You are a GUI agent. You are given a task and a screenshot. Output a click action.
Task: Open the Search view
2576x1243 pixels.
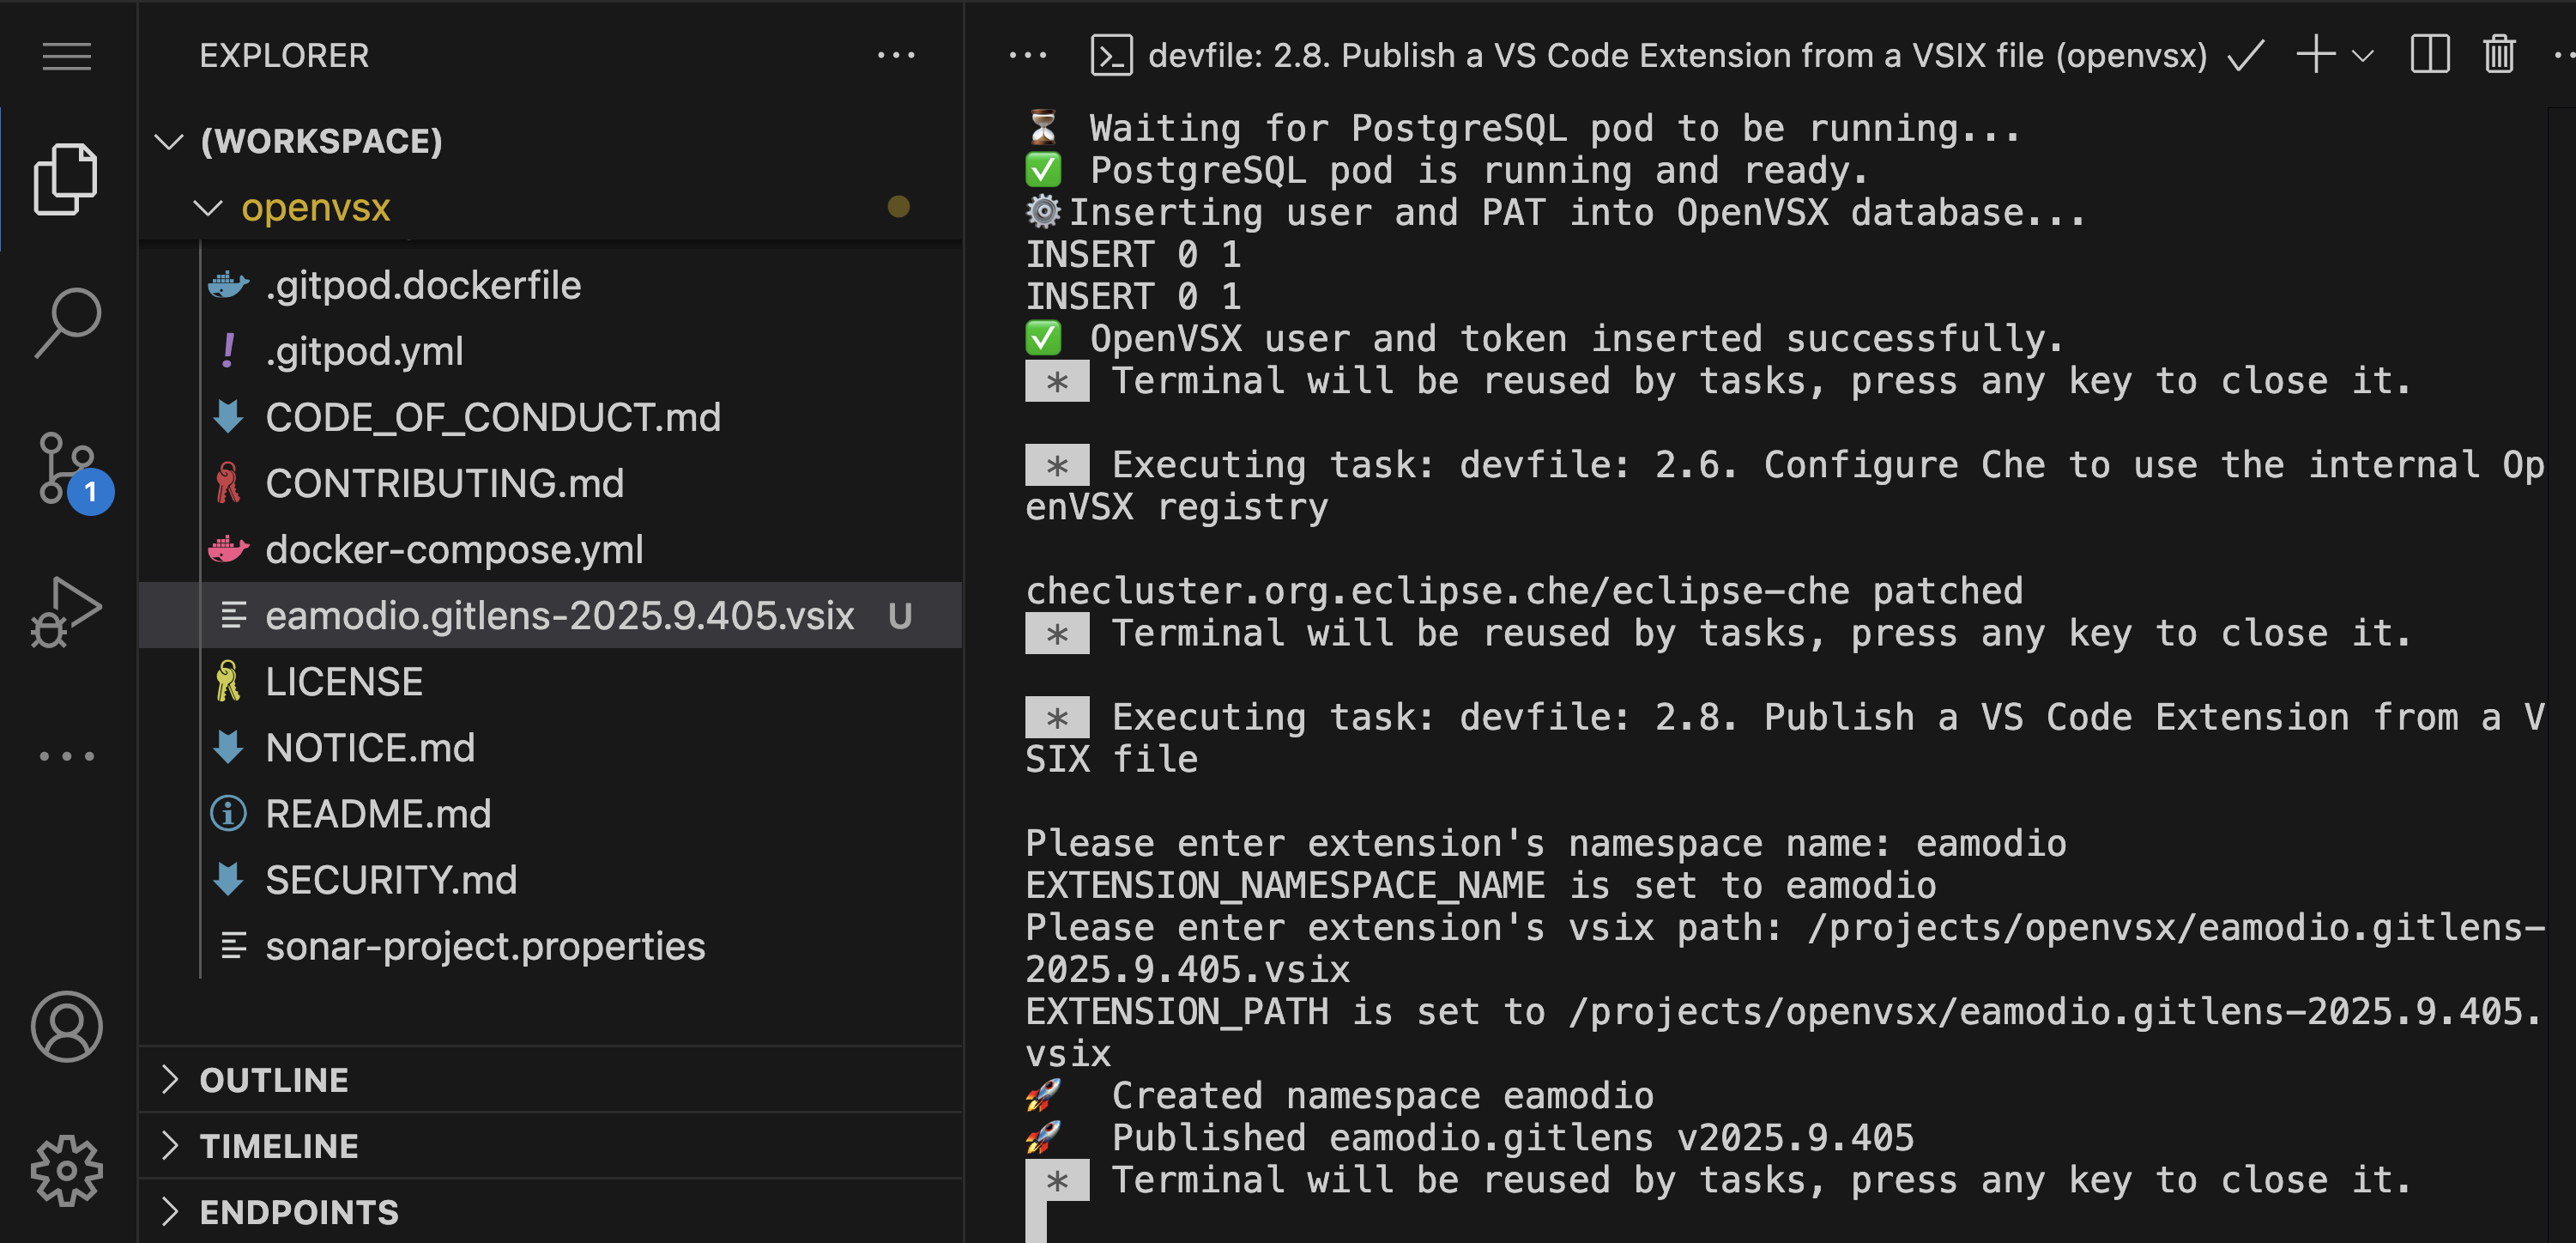point(68,322)
